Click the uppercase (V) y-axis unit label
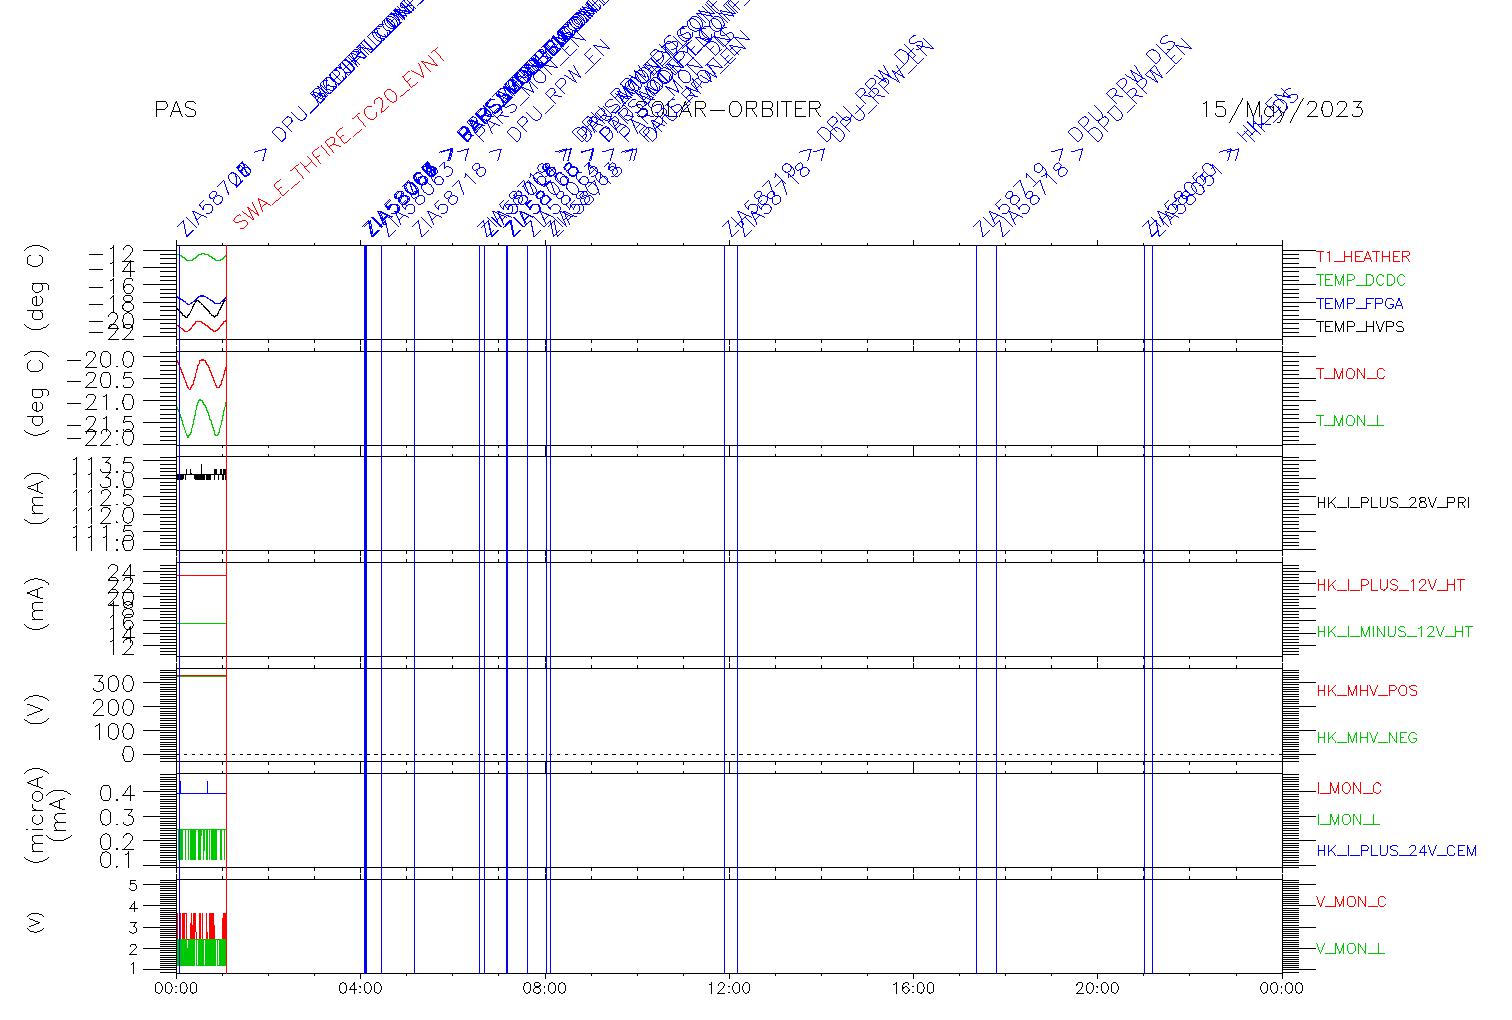This screenshot has width=1512, height=1020. pos(38,711)
